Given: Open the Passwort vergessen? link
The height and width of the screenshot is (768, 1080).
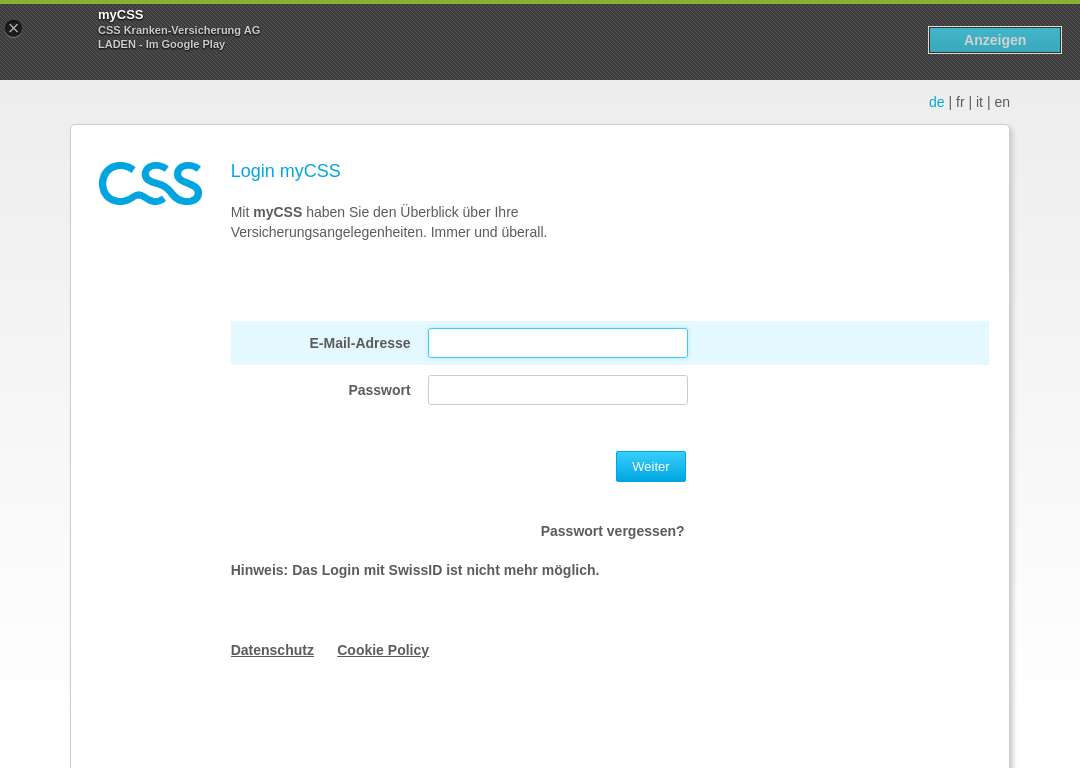Looking at the screenshot, I should click(612, 531).
